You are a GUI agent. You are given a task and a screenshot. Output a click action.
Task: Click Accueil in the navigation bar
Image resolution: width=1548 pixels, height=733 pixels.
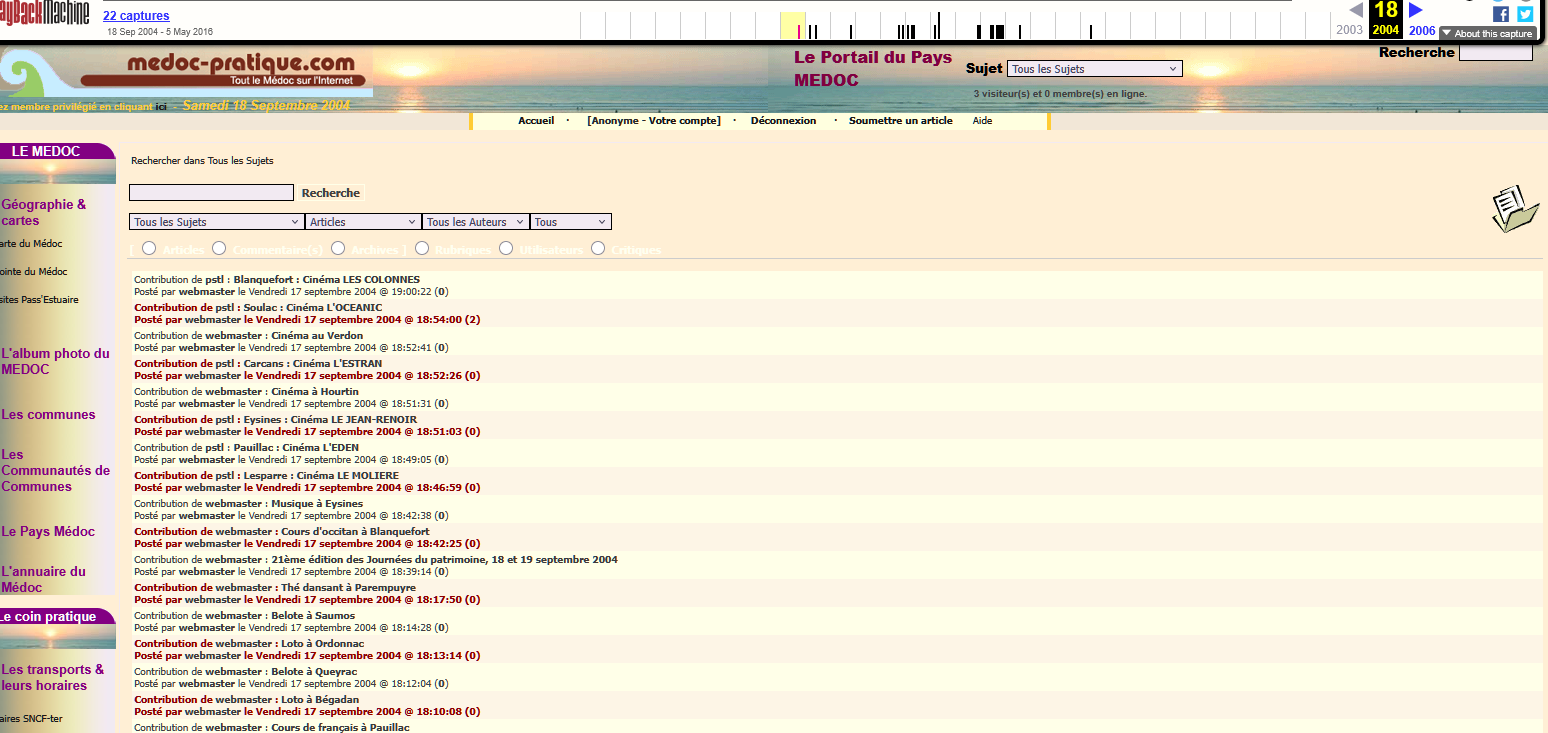pos(536,121)
